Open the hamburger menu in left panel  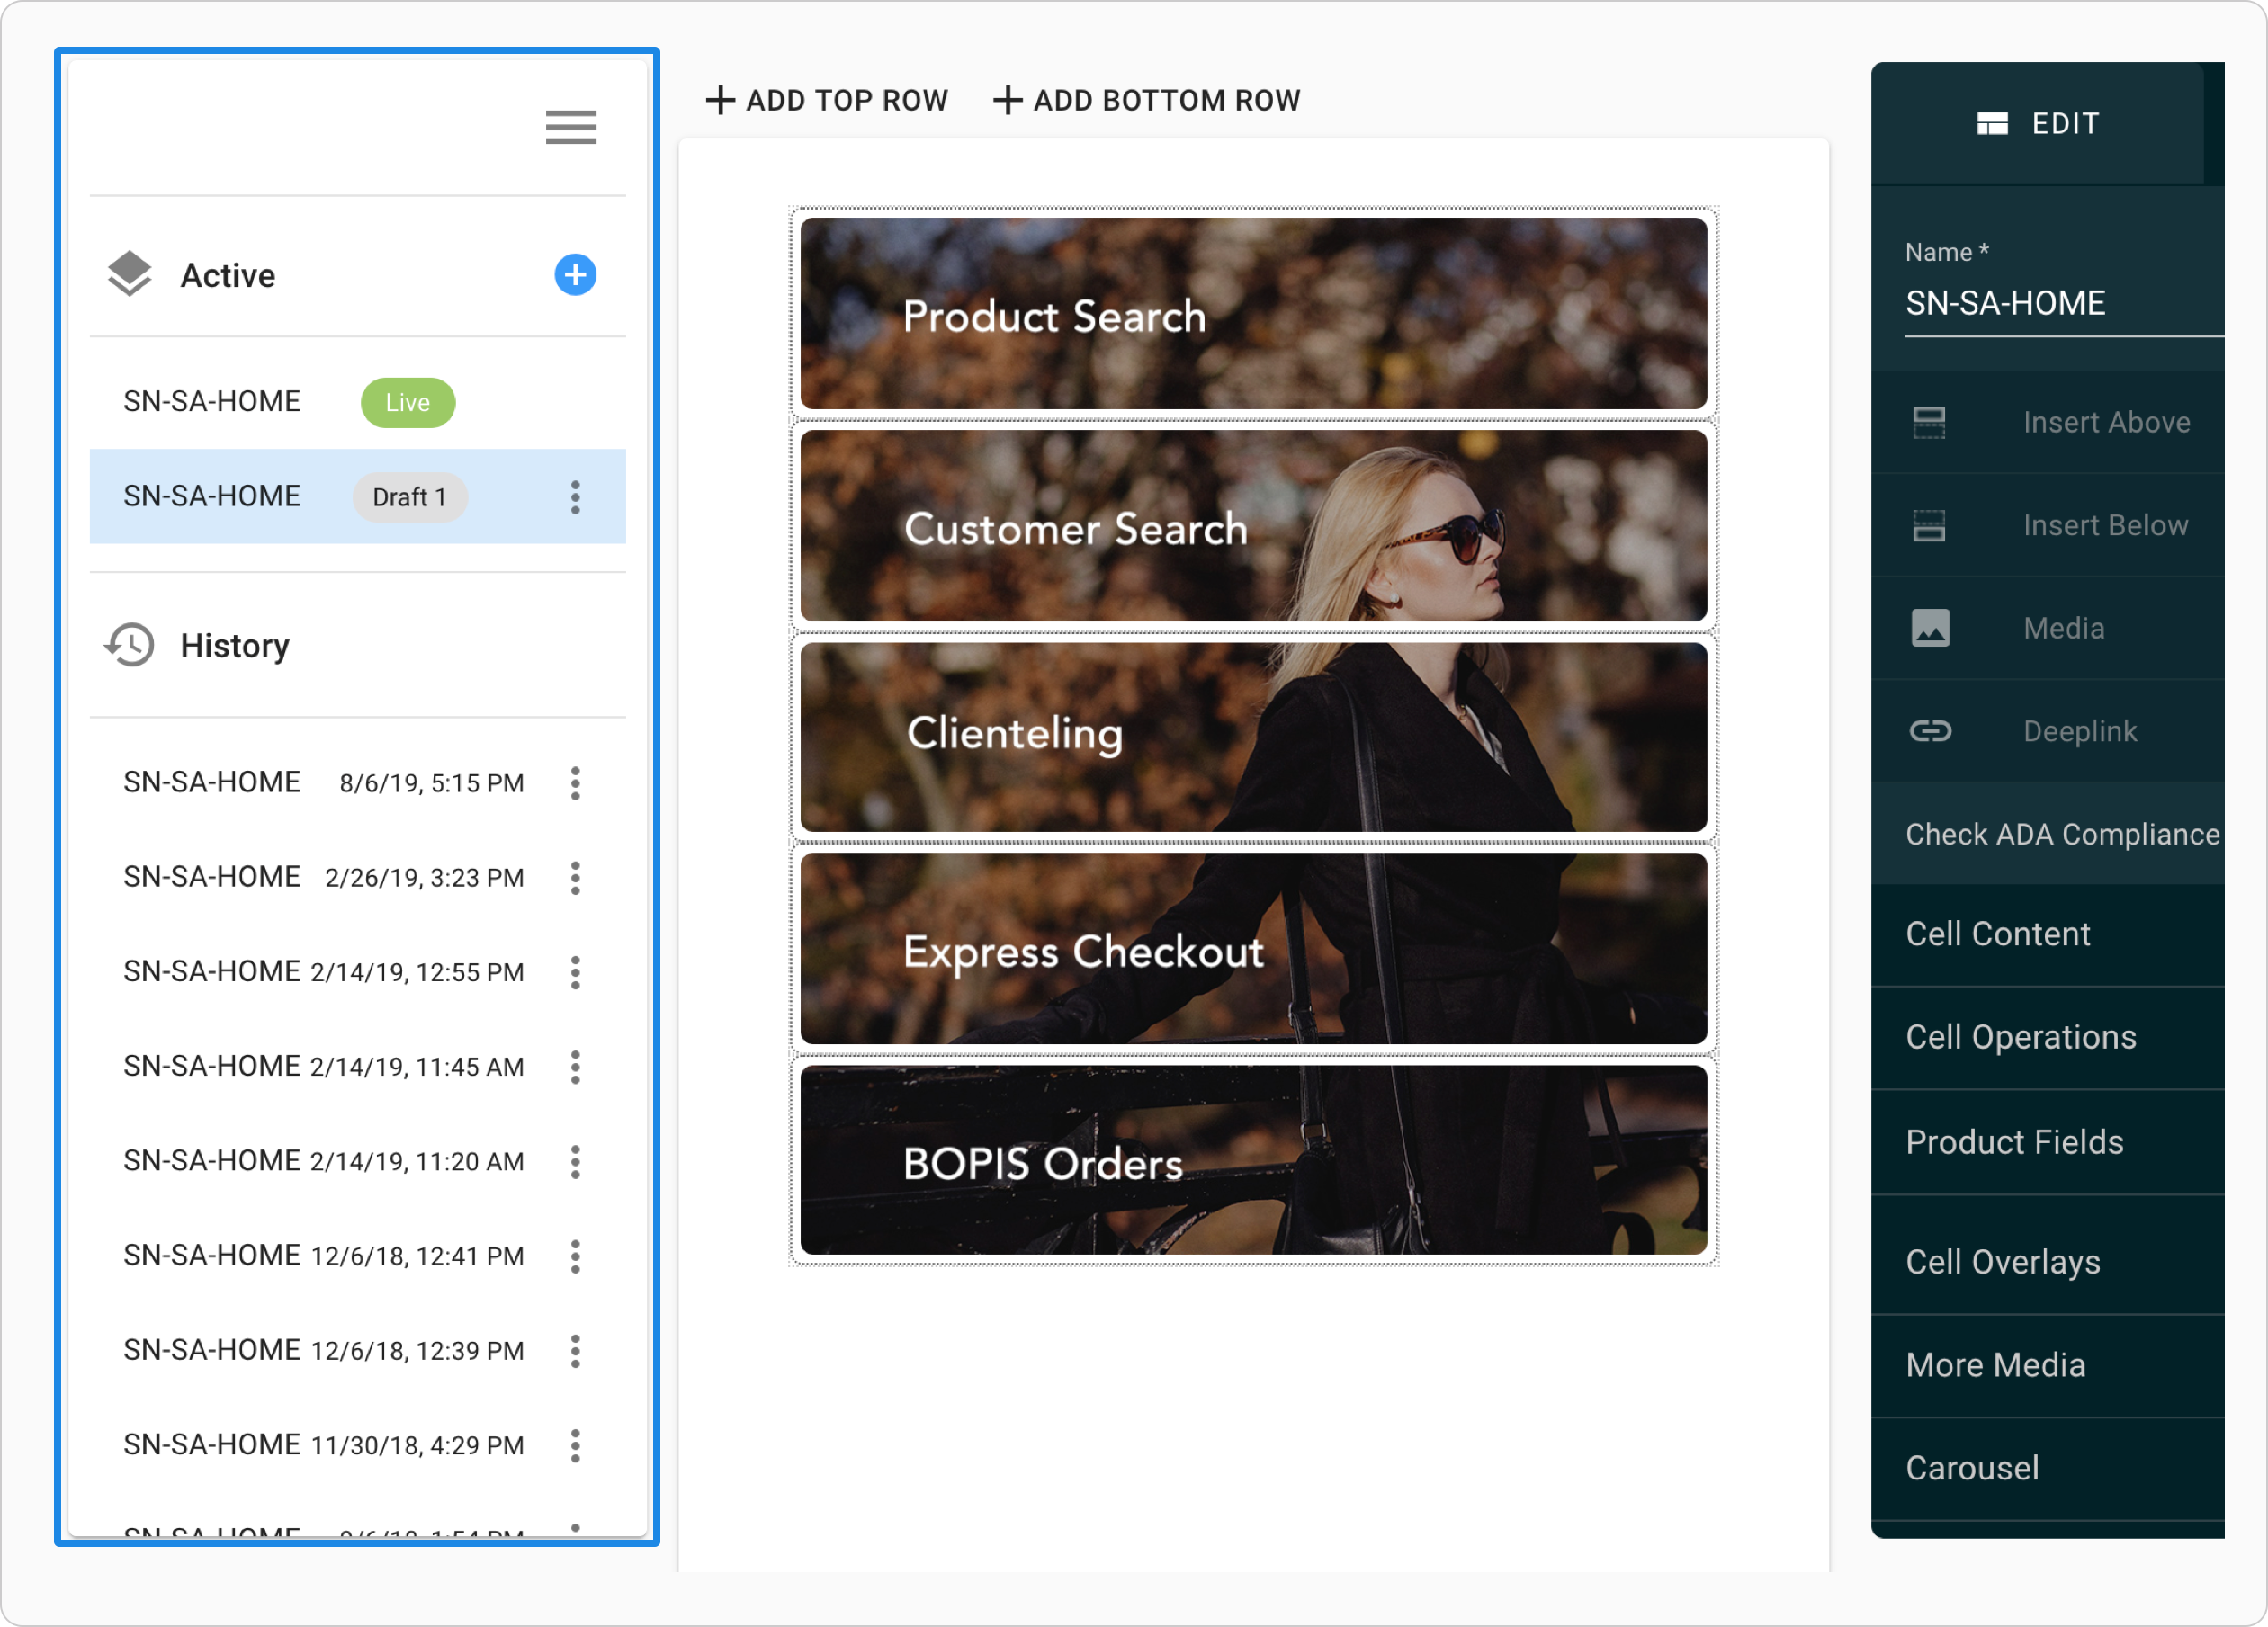pyautogui.click(x=571, y=127)
